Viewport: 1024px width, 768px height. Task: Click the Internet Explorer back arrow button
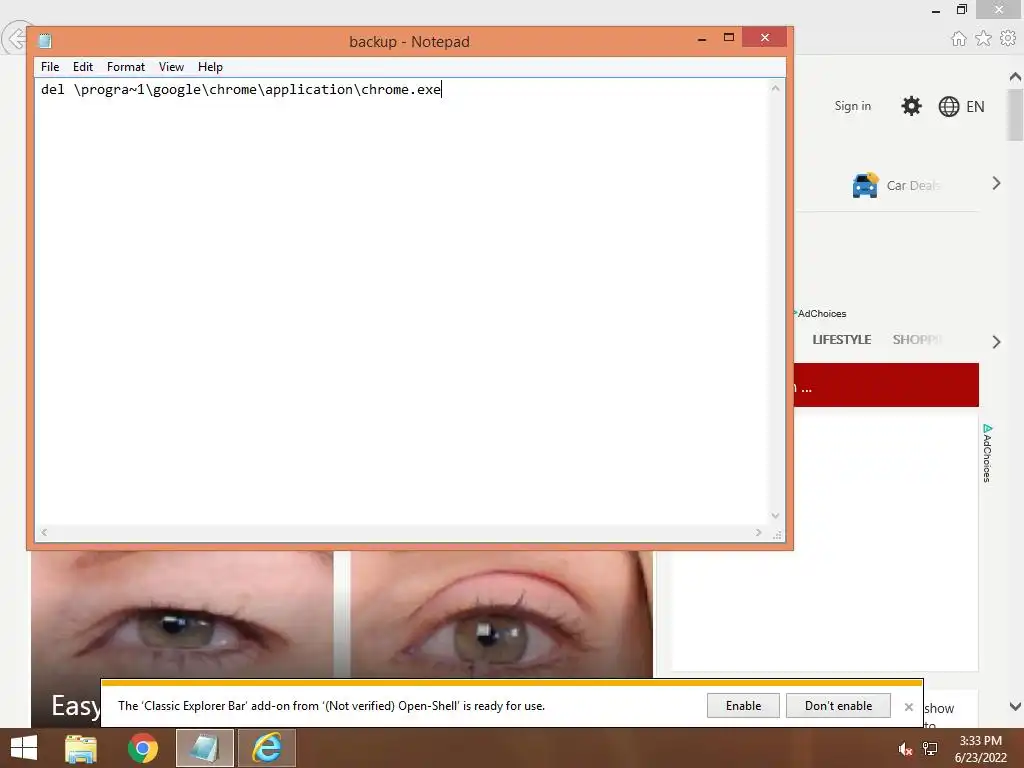click(14, 39)
